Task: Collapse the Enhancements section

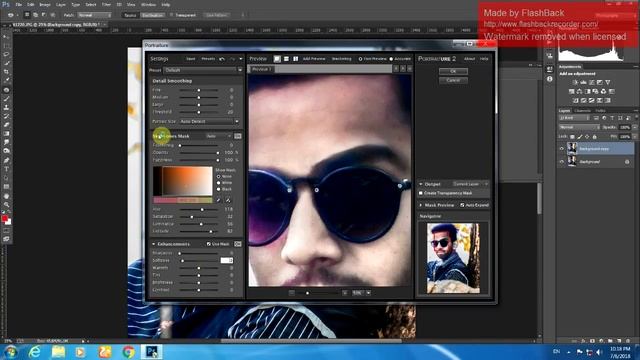Action: pos(154,244)
